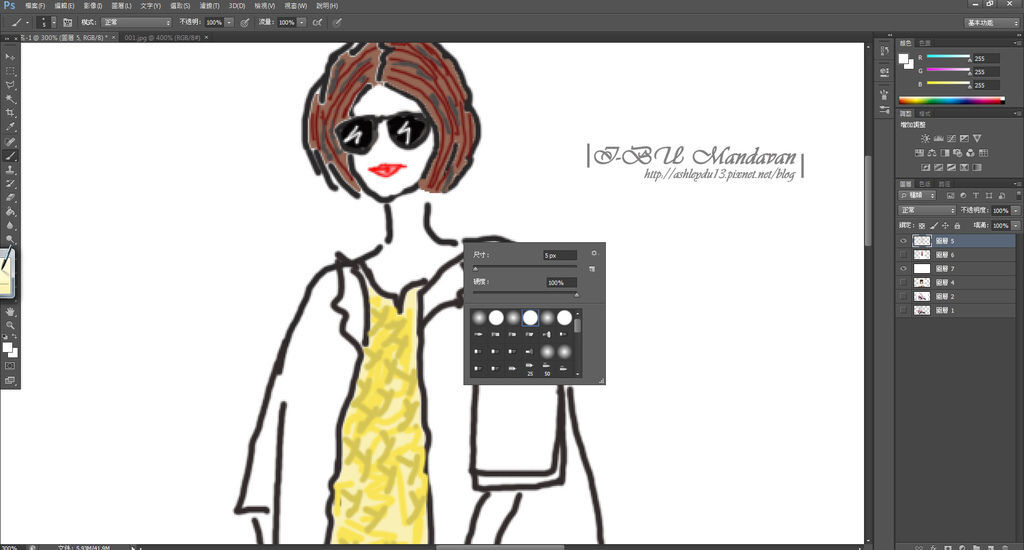This screenshot has width=1024, height=550.
Task: Add Curves adjustment
Action: [952, 138]
